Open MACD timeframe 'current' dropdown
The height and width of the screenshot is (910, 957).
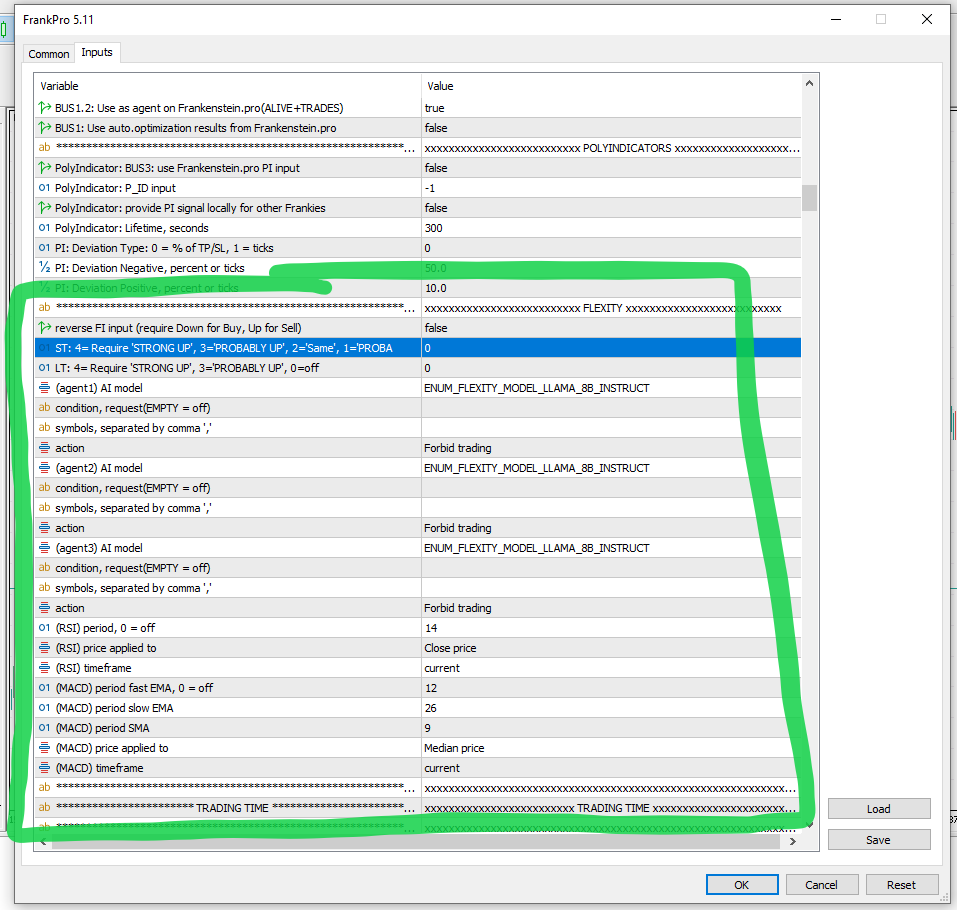611,768
